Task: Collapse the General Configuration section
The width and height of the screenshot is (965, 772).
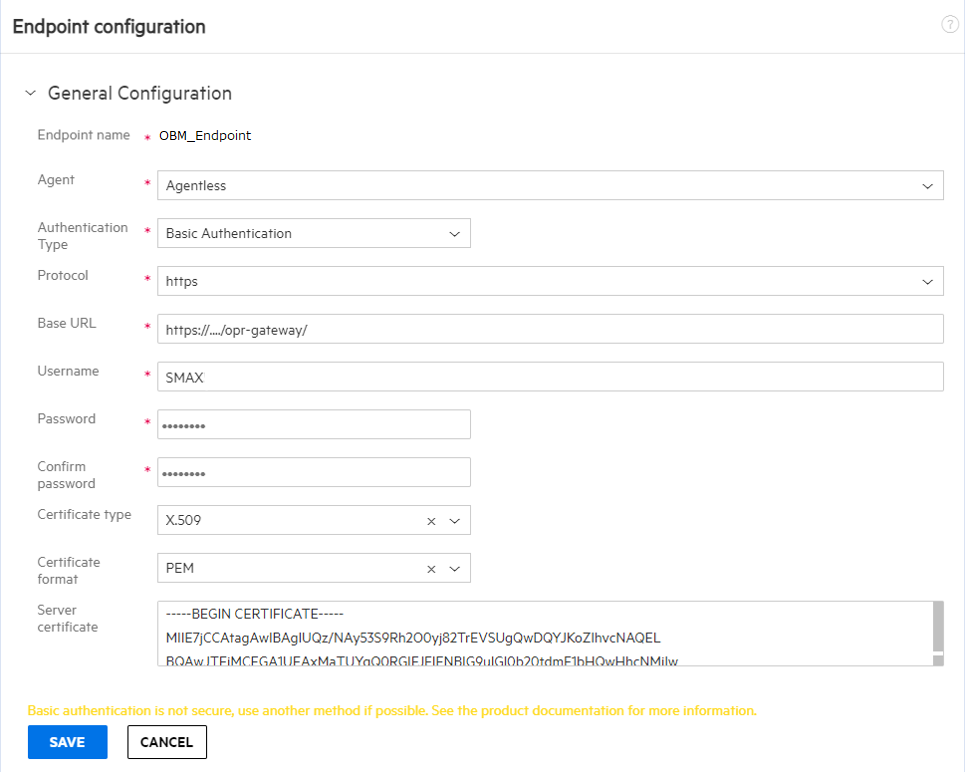Action: point(30,92)
